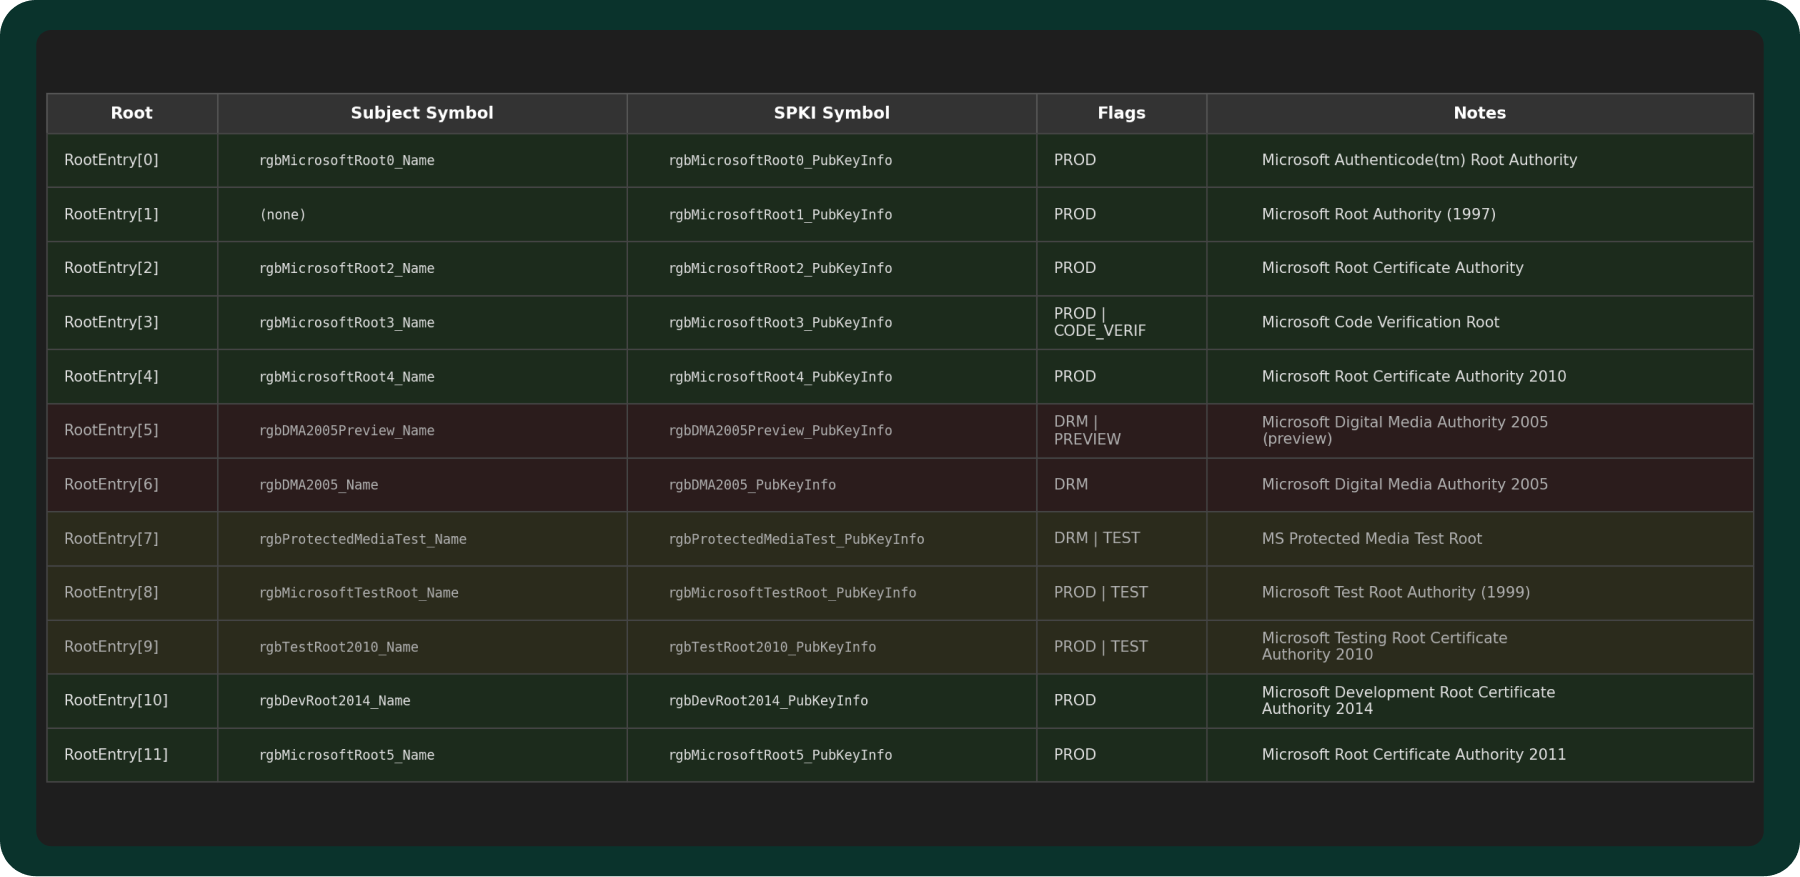This screenshot has width=1800, height=877.
Task: Click rgbMicrosoftTestRoot_Name subject symbol
Action: click(x=359, y=592)
